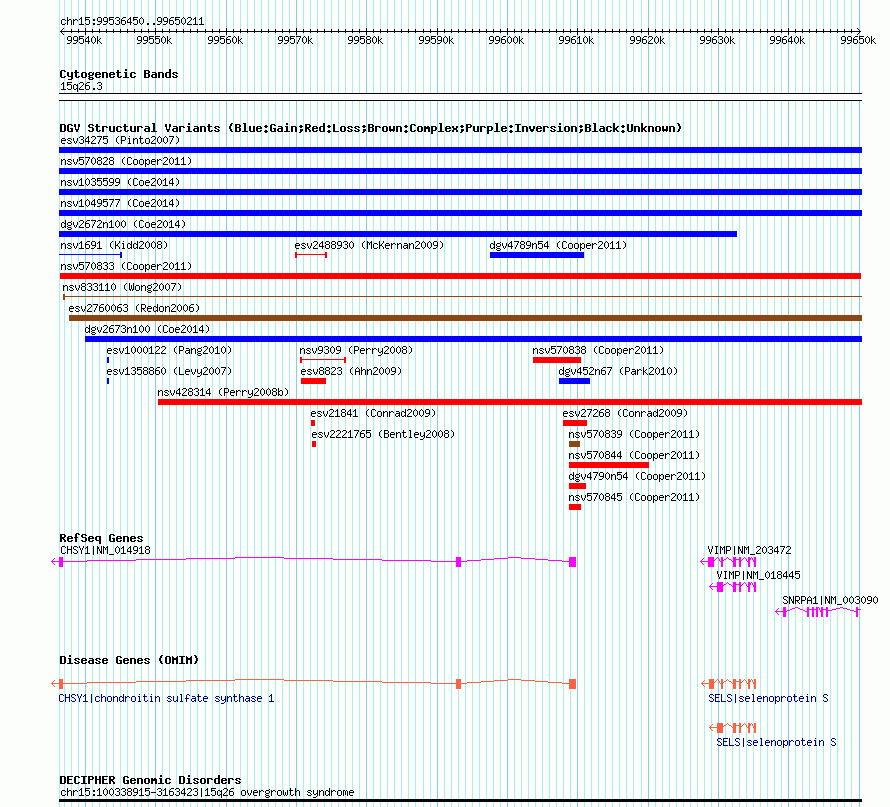
Task: Click the esv27268 (Conrad2009) label
Action: tap(625, 413)
